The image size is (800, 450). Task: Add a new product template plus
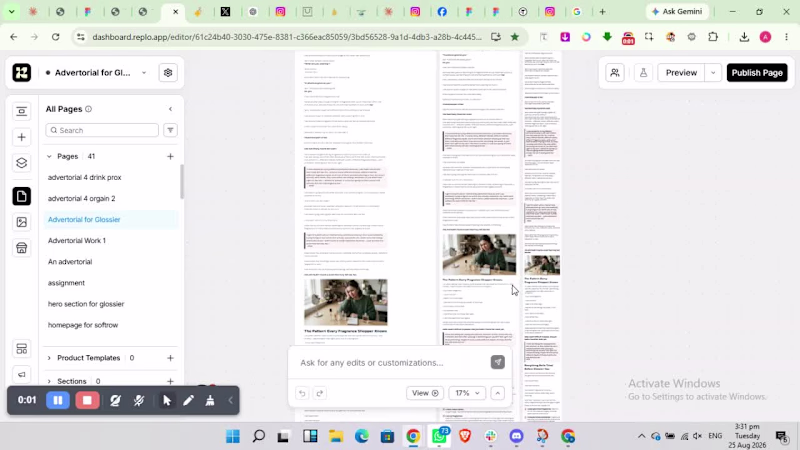tap(170, 358)
